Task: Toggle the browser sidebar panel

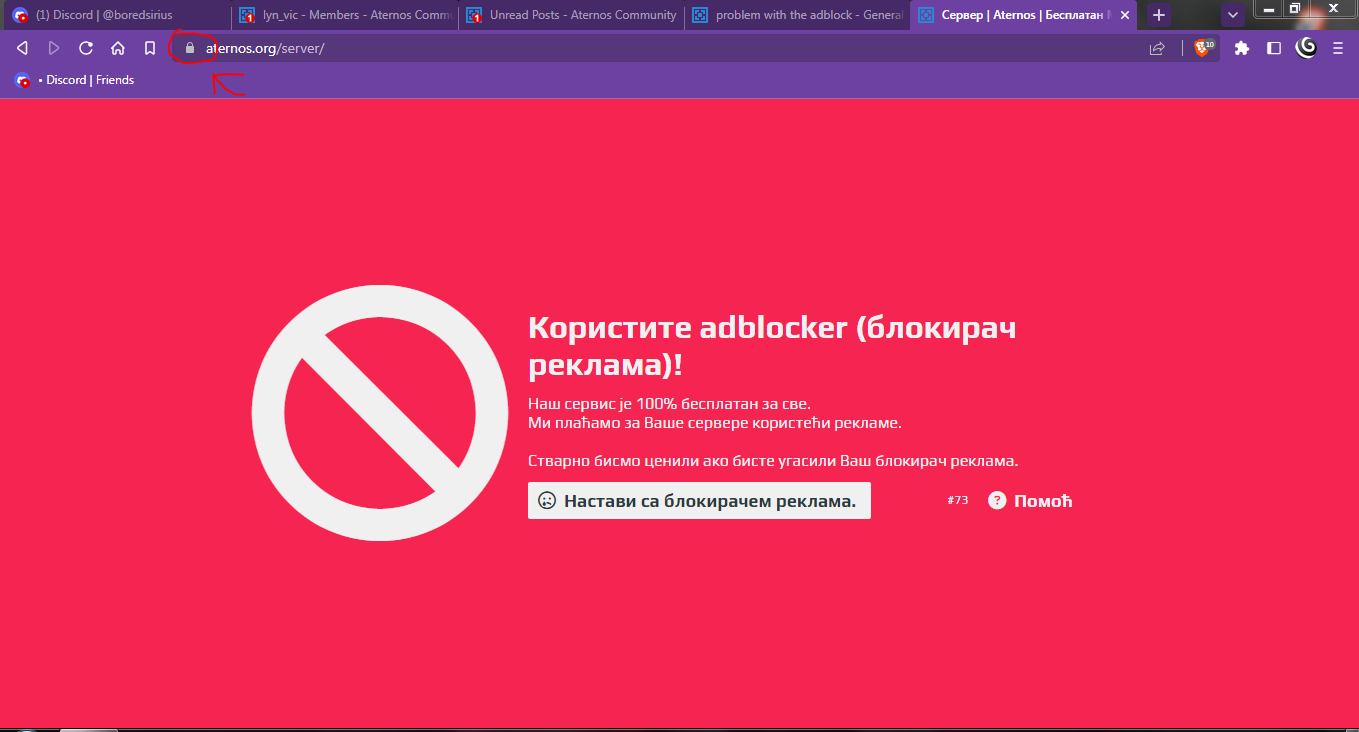Action: click(1274, 48)
